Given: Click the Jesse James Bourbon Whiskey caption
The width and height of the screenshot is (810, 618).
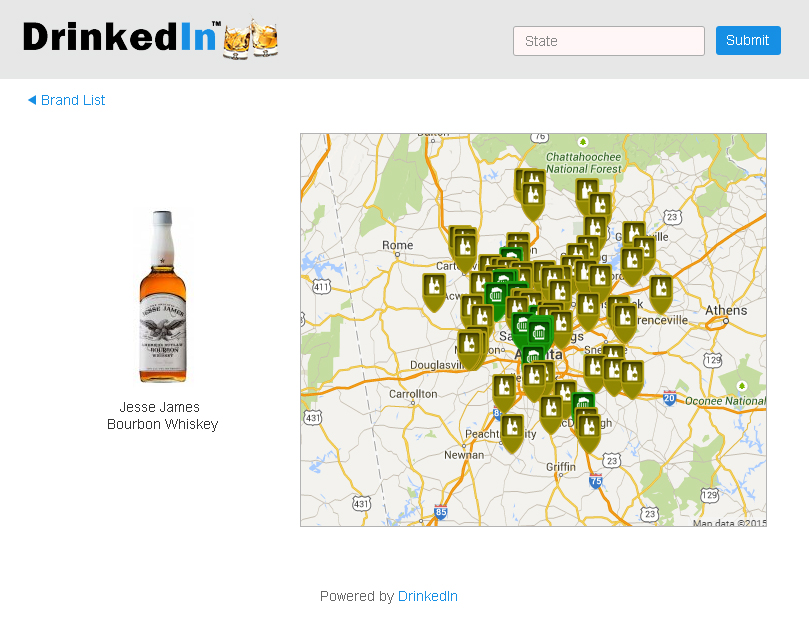Looking at the screenshot, I should click(162, 415).
